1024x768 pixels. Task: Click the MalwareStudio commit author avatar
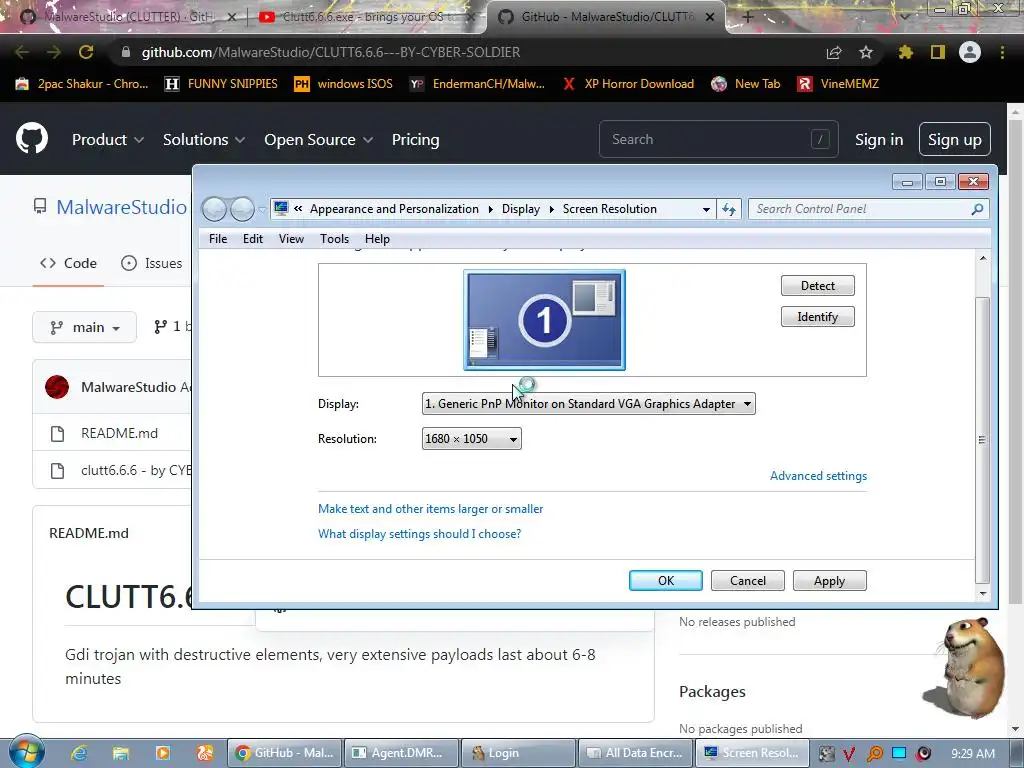(x=57, y=387)
